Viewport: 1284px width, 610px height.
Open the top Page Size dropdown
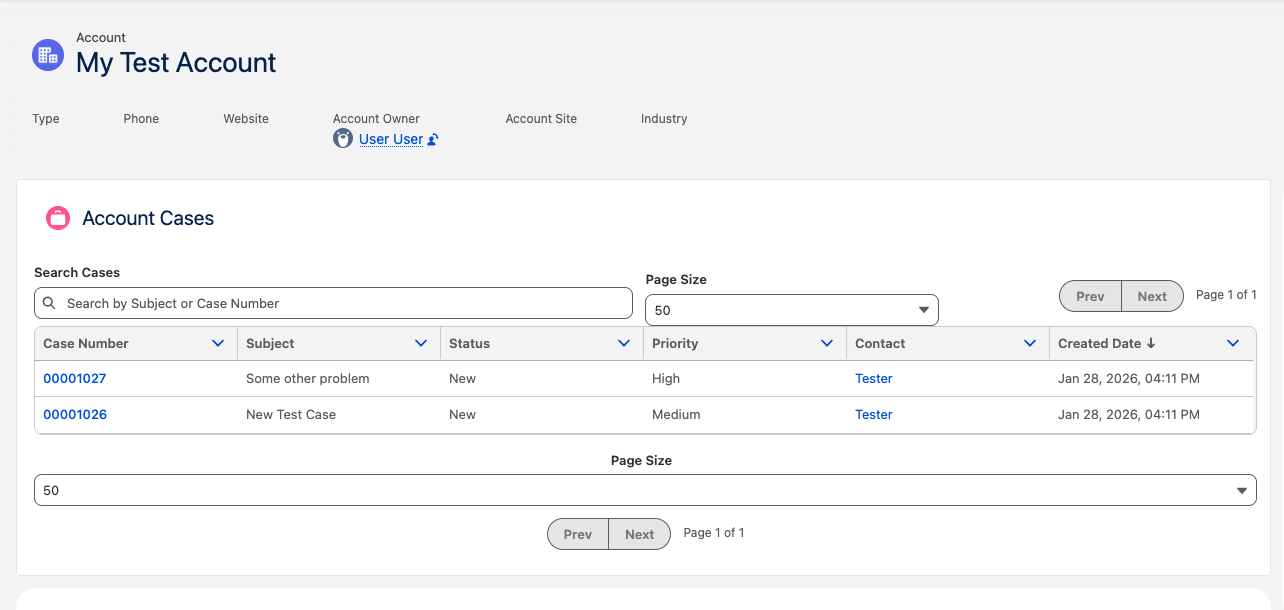(x=791, y=310)
